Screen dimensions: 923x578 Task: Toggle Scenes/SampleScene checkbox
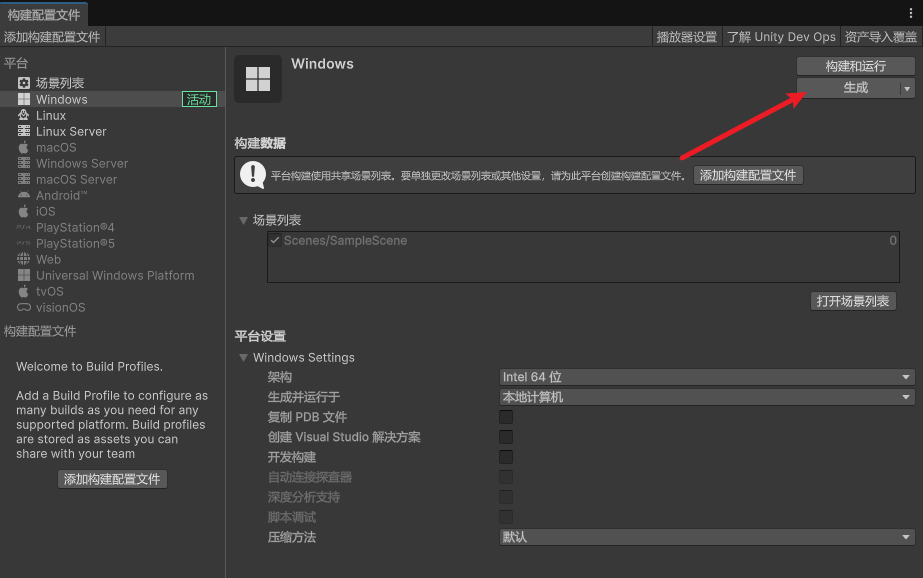(275, 240)
